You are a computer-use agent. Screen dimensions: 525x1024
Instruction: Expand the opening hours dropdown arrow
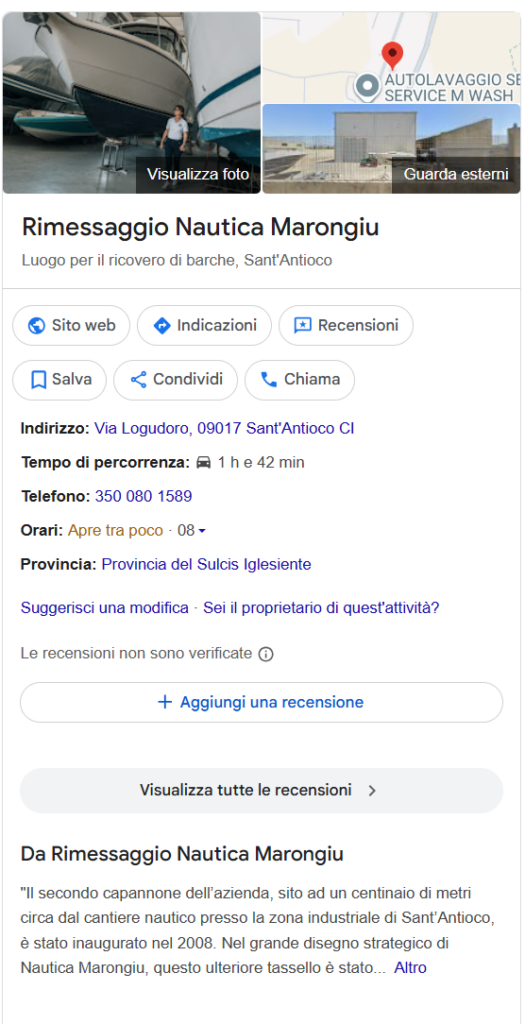[202, 531]
